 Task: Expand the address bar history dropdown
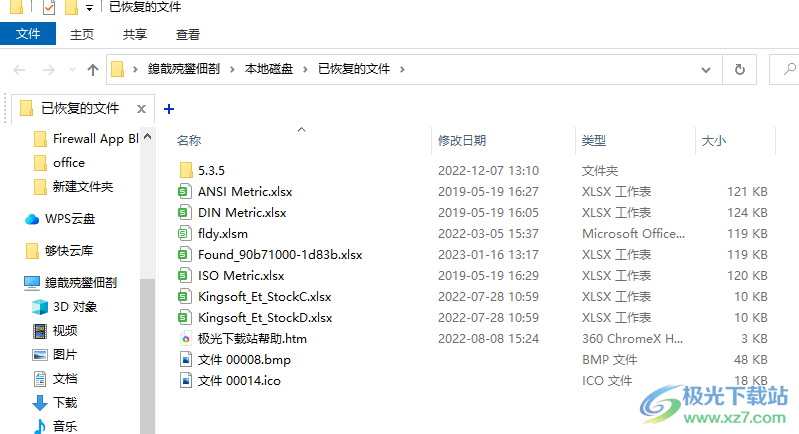point(706,70)
